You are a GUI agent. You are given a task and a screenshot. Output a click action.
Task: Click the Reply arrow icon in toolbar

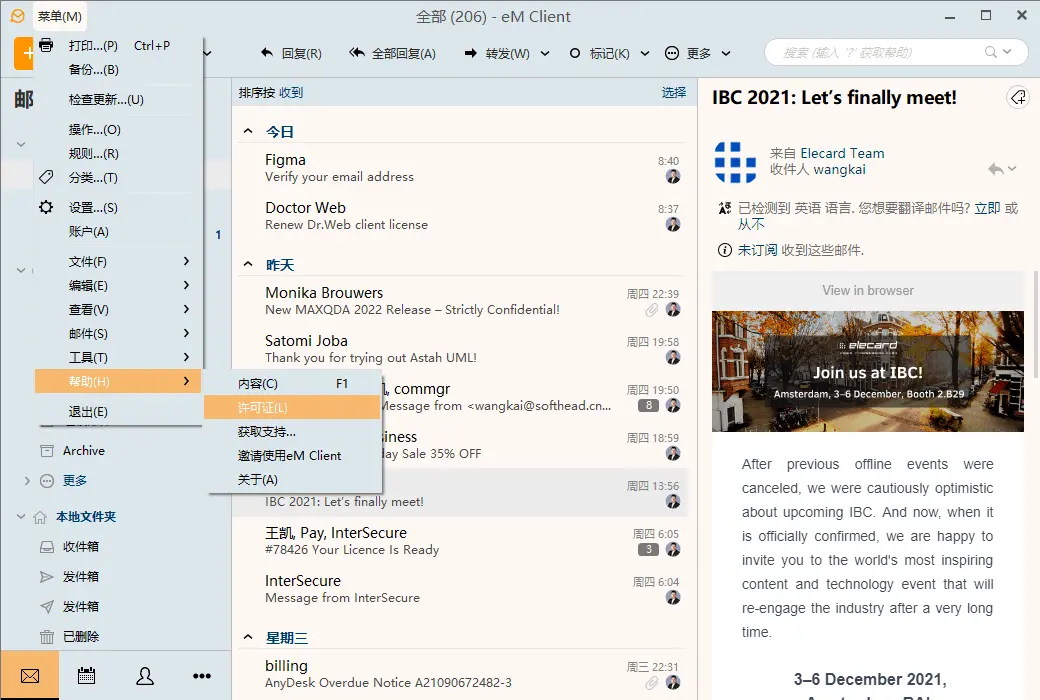coord(267,53)
